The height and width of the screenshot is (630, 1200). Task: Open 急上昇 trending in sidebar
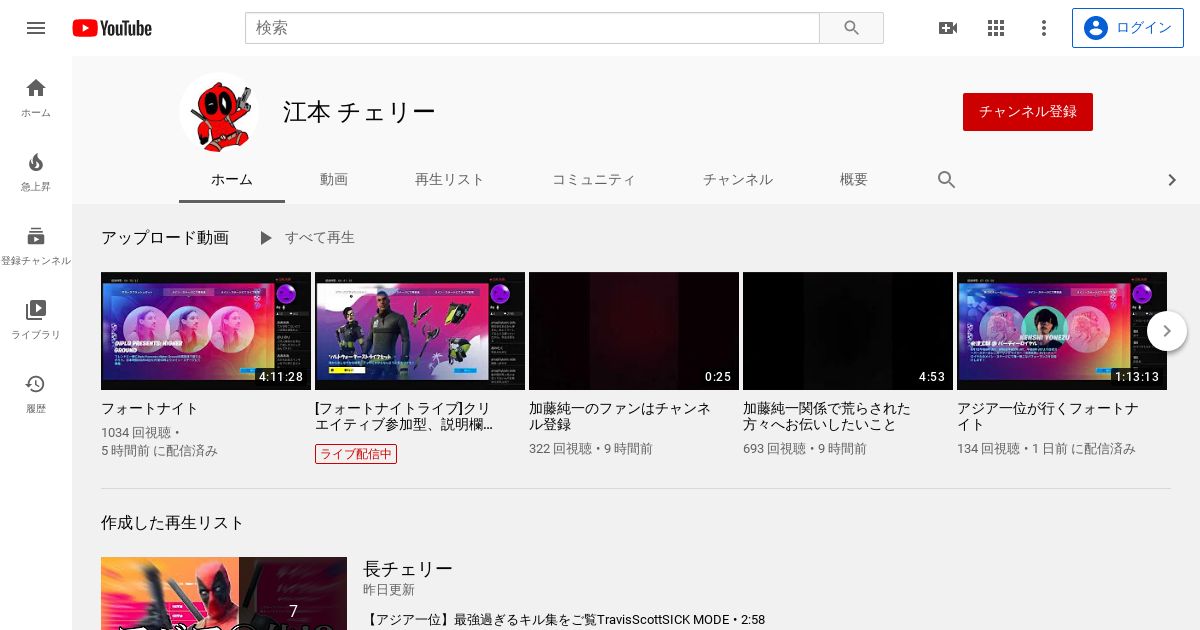[x=36, y=172]
